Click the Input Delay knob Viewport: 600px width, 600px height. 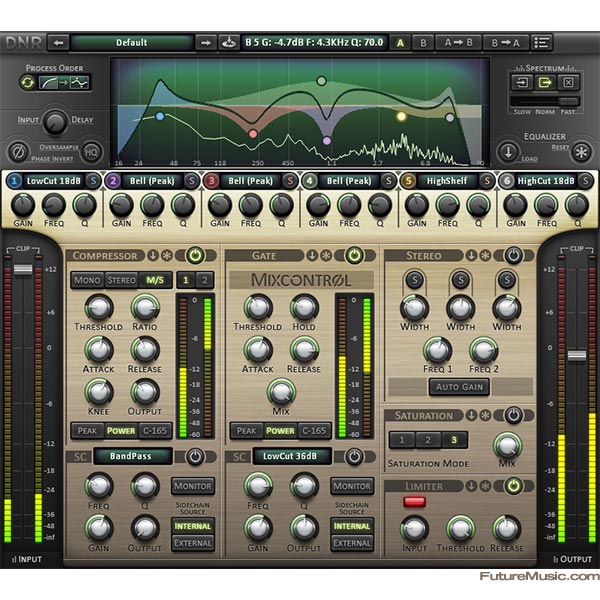[x=55, y=122]
